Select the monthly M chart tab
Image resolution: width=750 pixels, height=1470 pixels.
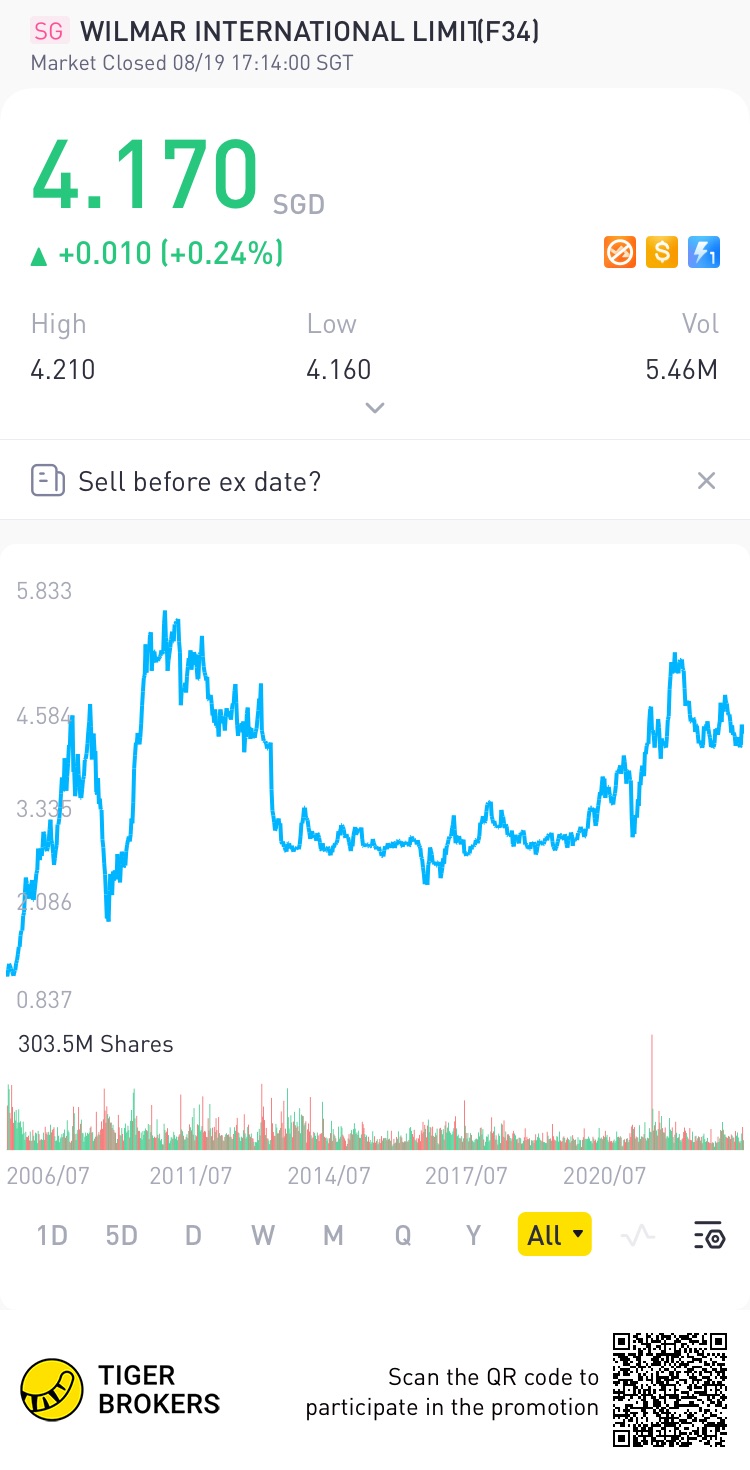click(333, 1235)
